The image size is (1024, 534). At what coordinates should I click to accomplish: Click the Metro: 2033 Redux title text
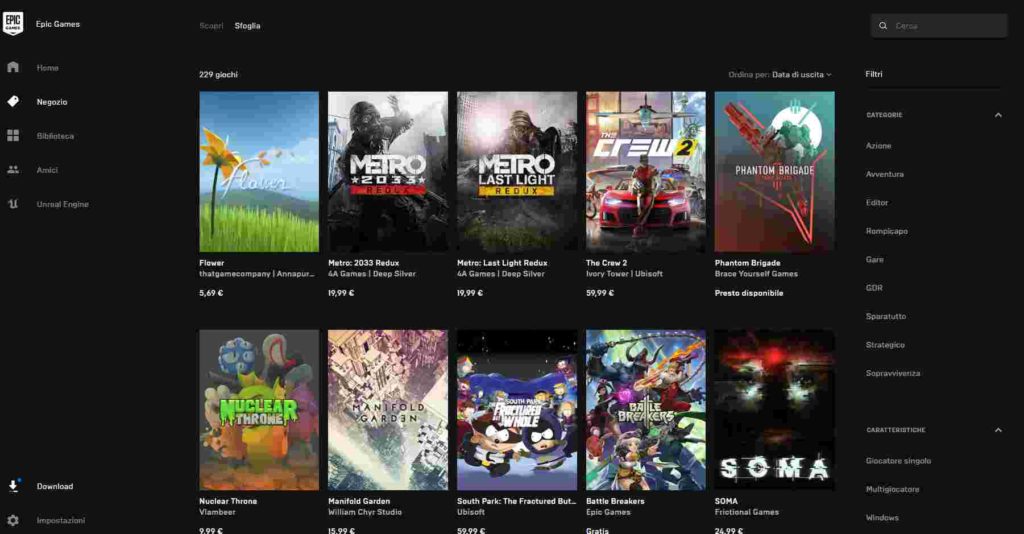click(x=363, y=263)
